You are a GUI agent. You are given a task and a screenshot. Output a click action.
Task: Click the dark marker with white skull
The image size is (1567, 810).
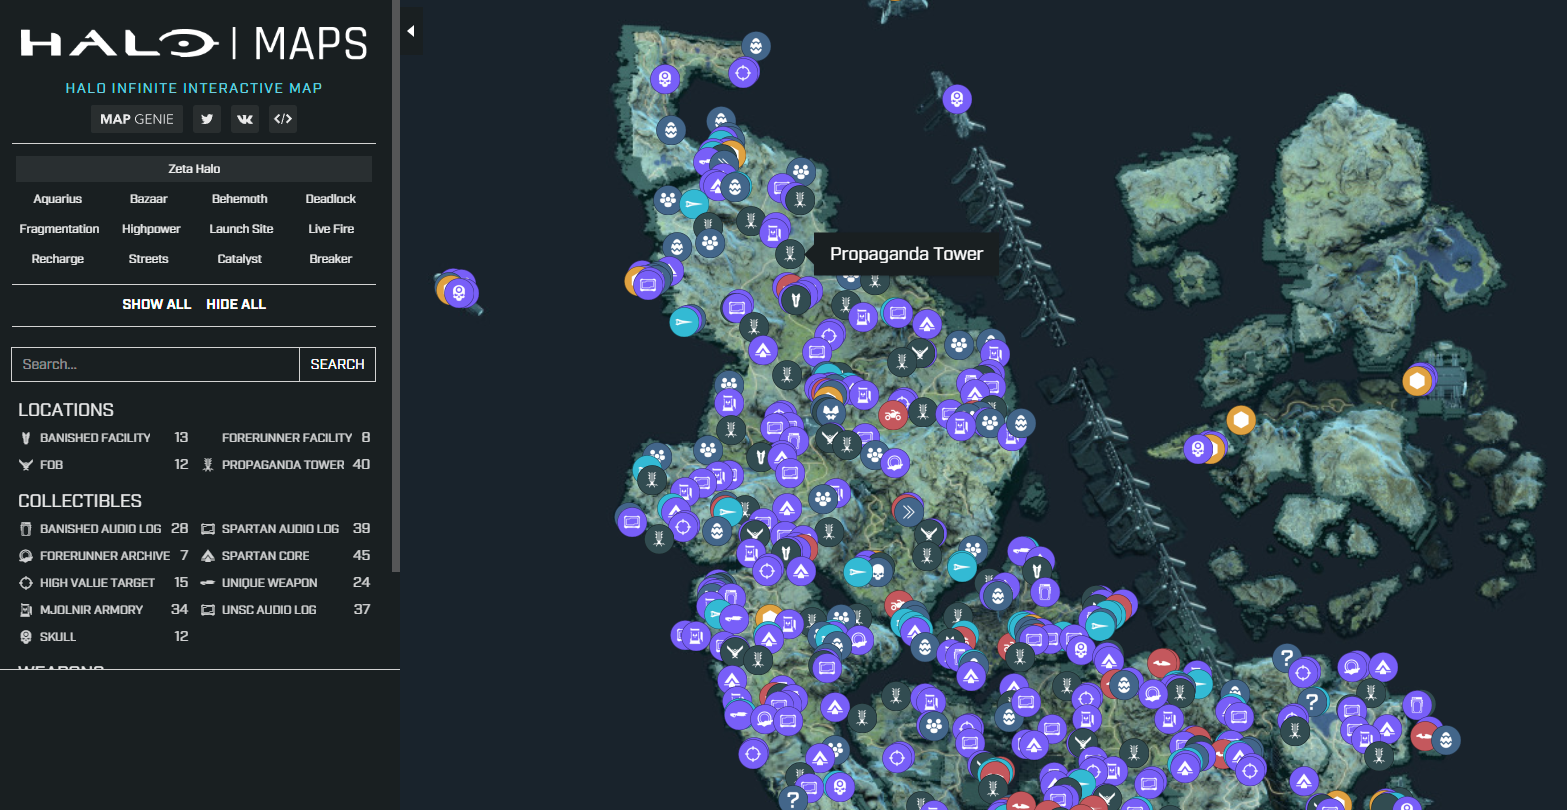pos(878,572)
